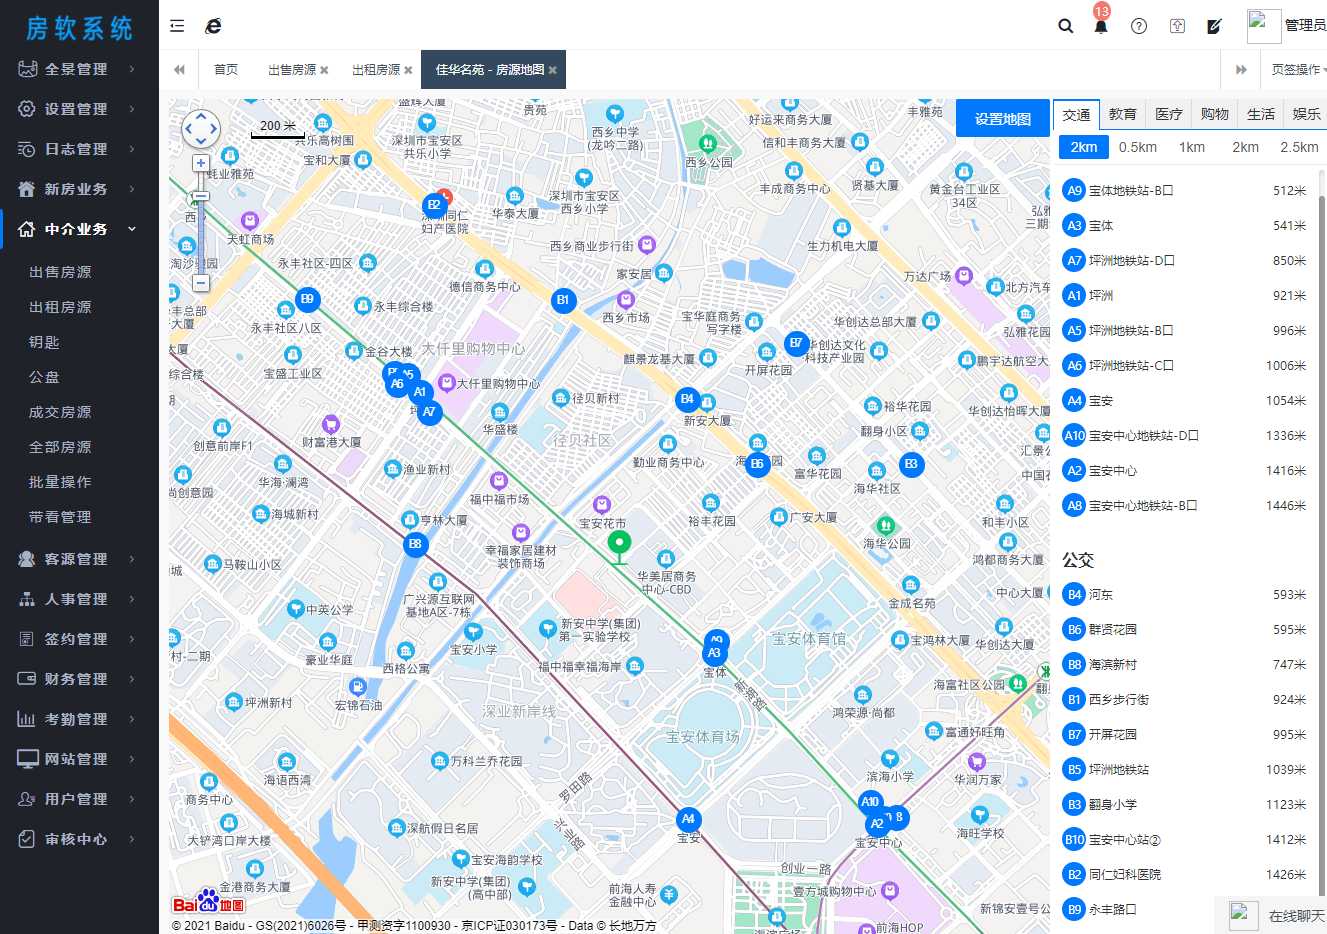Click the upload arrow icon in header
The height and width of the screenshot is (934, 1327).
1177,26
